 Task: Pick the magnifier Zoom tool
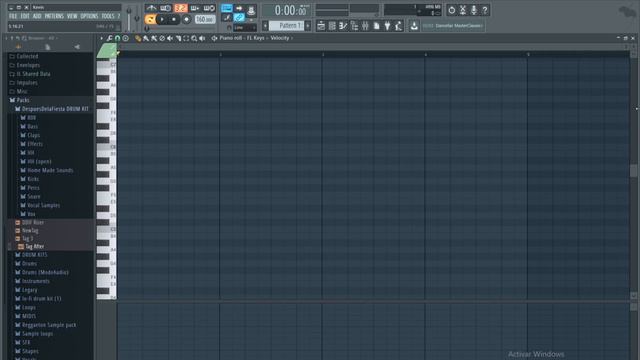(194, 38)
